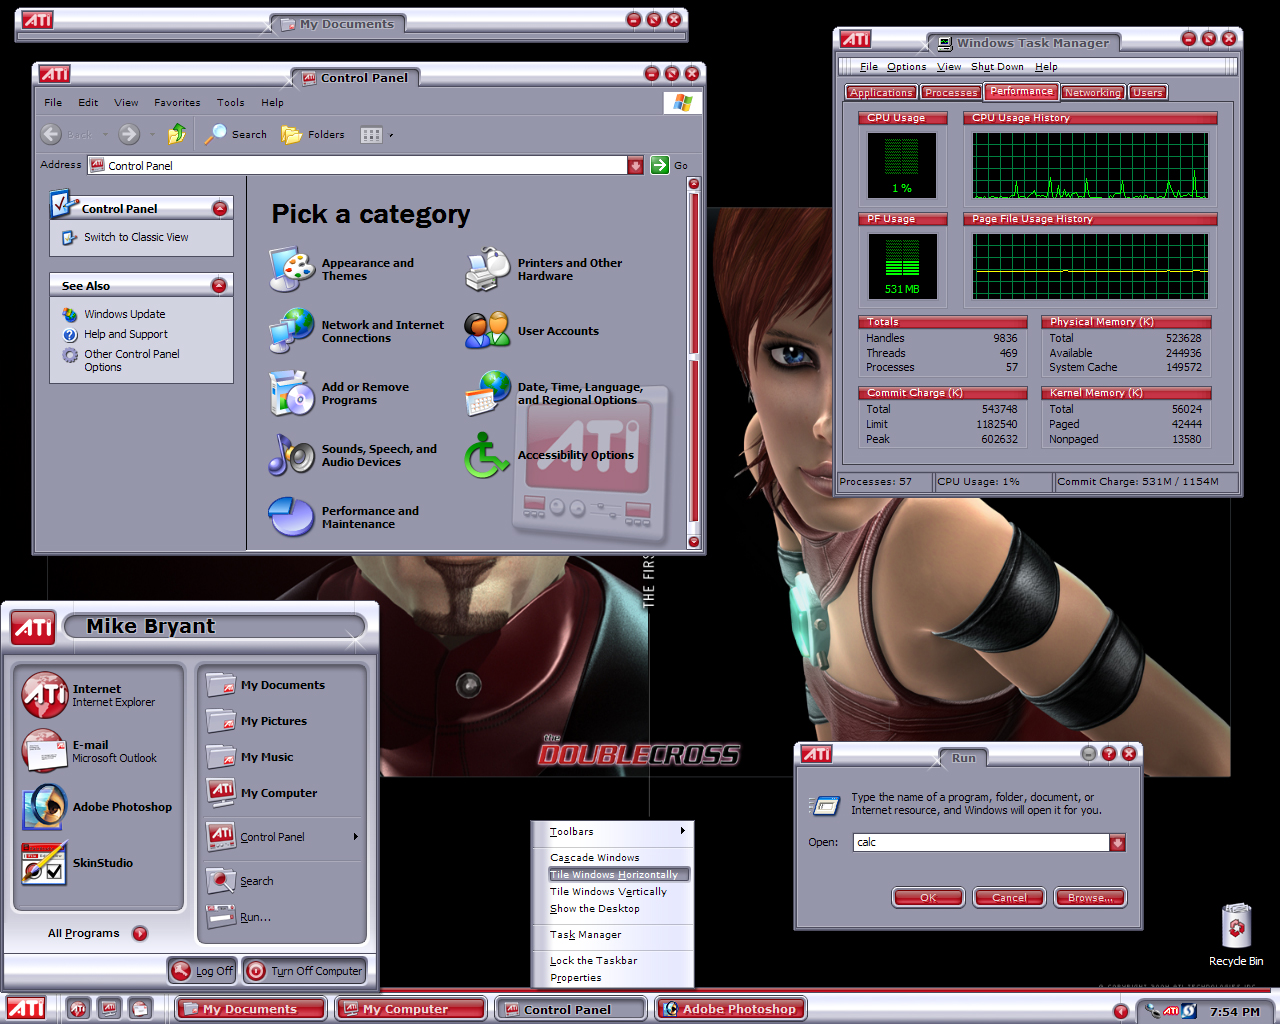The image size is (1280, 1024).
Task: Click the taskbar clock showing 7:54 PM
Action: point(1234,1012)
